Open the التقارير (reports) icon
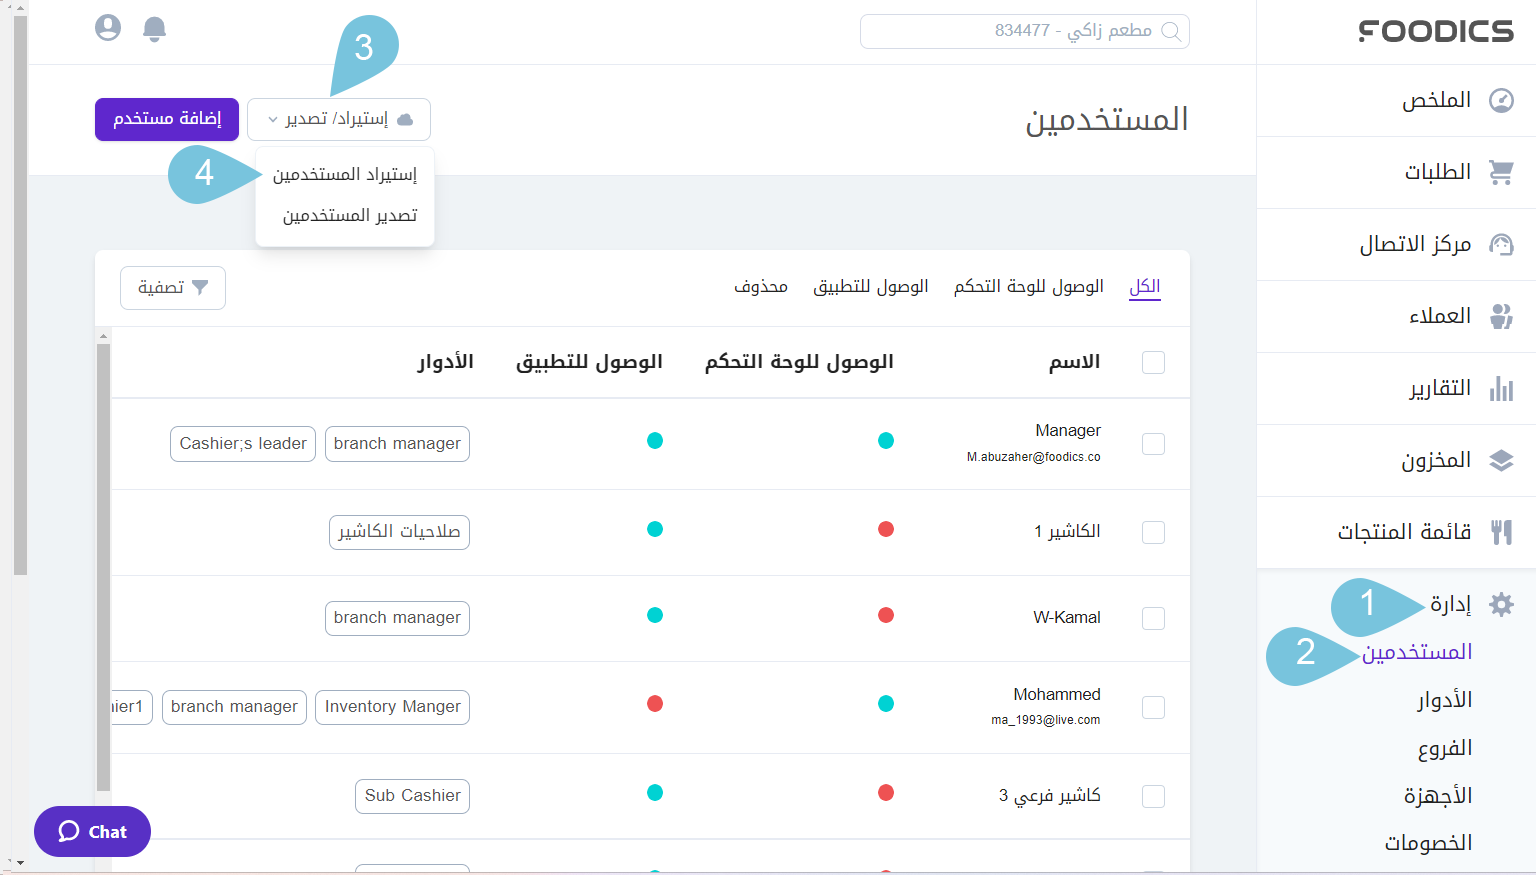Viewport: 1536px width, 875px height. [1502, 388]
